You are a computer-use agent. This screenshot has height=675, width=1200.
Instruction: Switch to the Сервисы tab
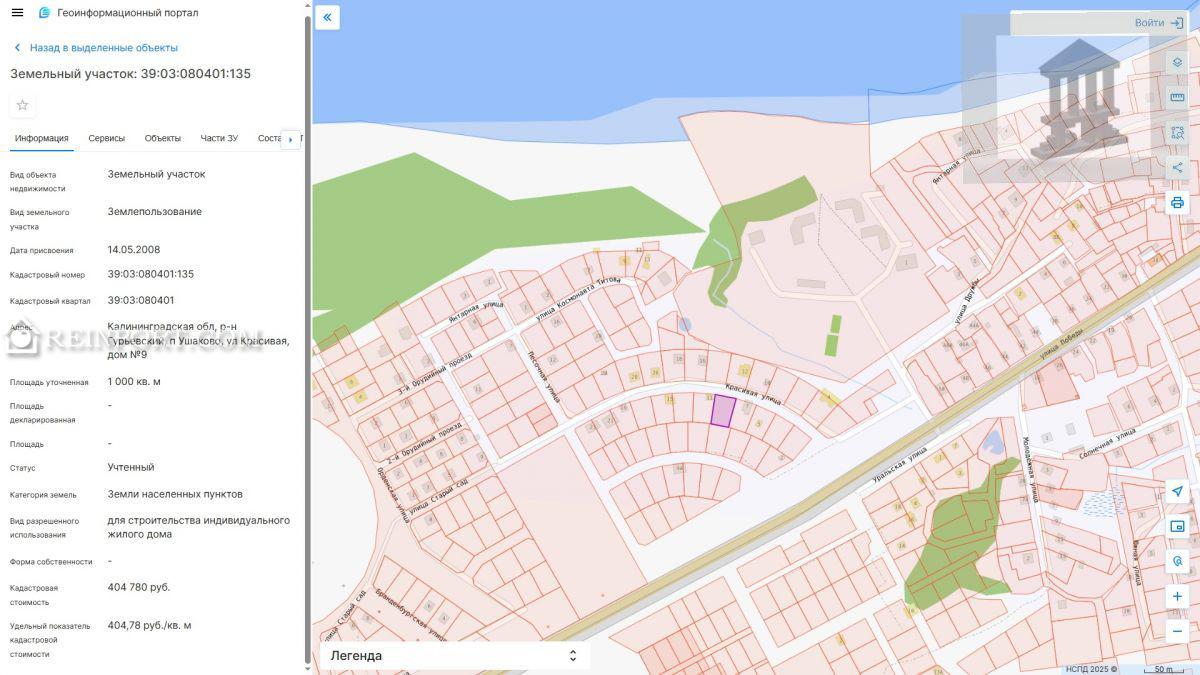[x=106, y=138]
